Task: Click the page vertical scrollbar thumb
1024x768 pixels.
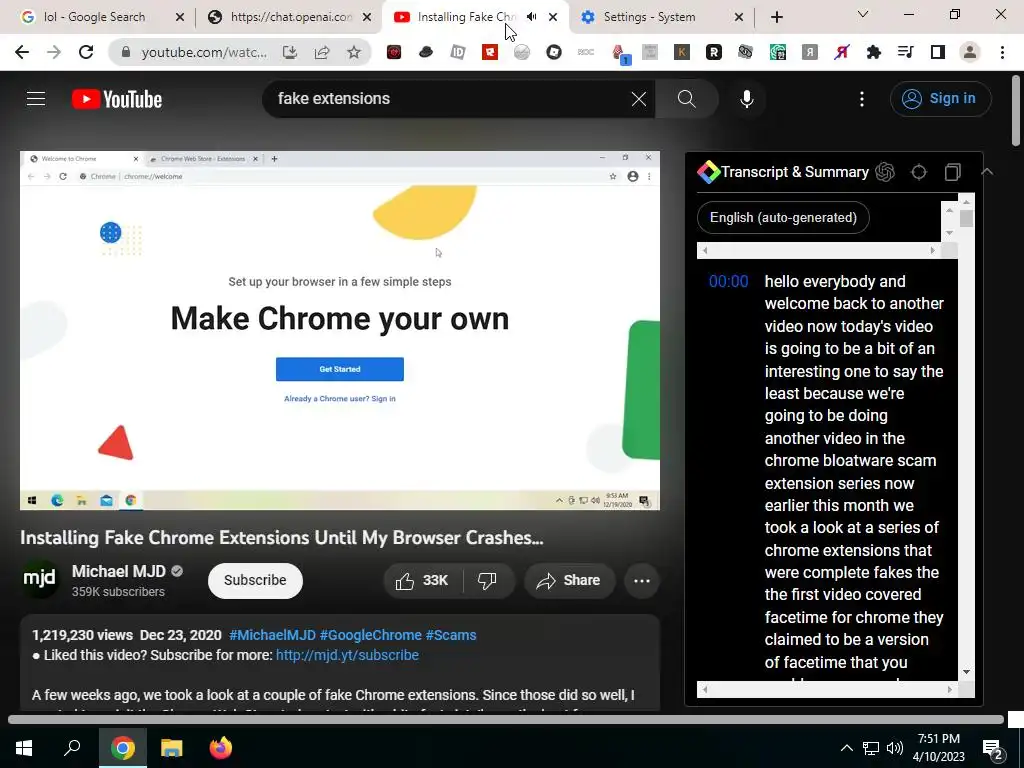Action: coord(1016,109)
